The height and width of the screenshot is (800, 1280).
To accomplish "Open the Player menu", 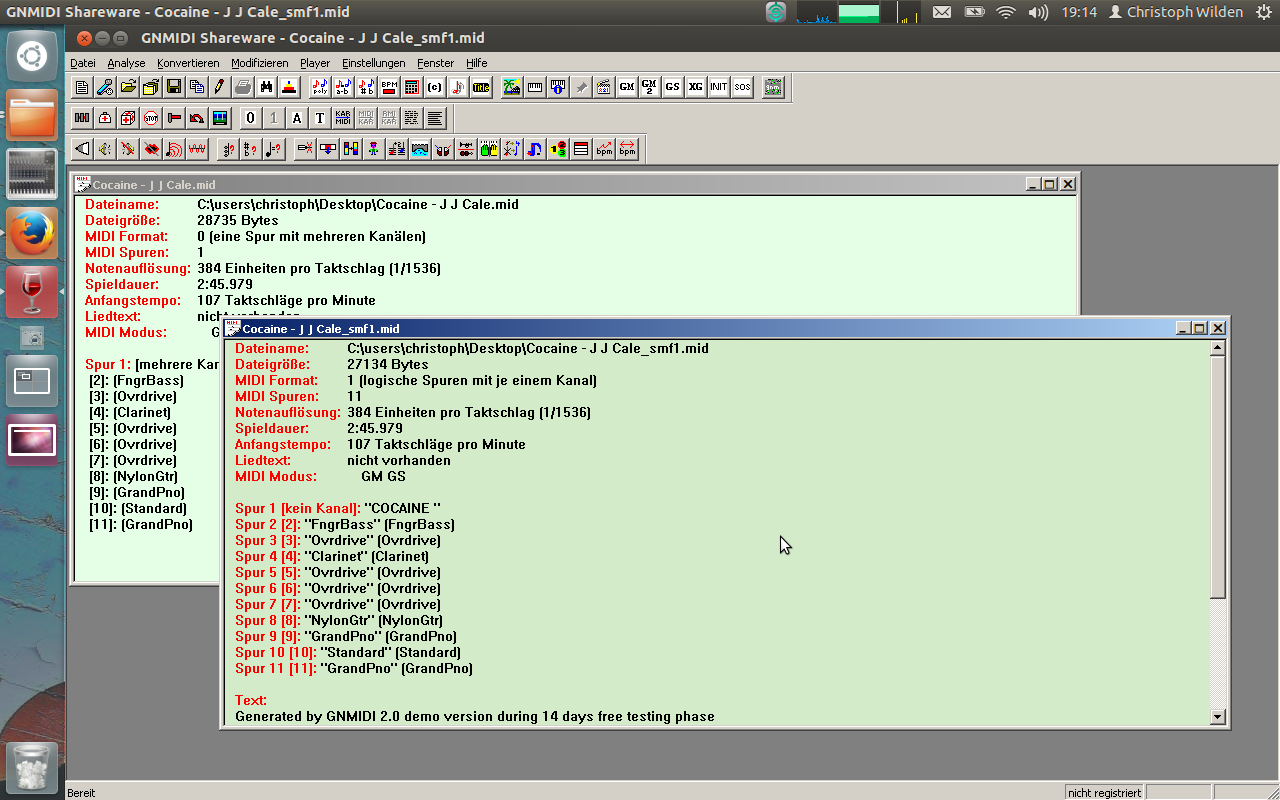I will click(315, 63).
